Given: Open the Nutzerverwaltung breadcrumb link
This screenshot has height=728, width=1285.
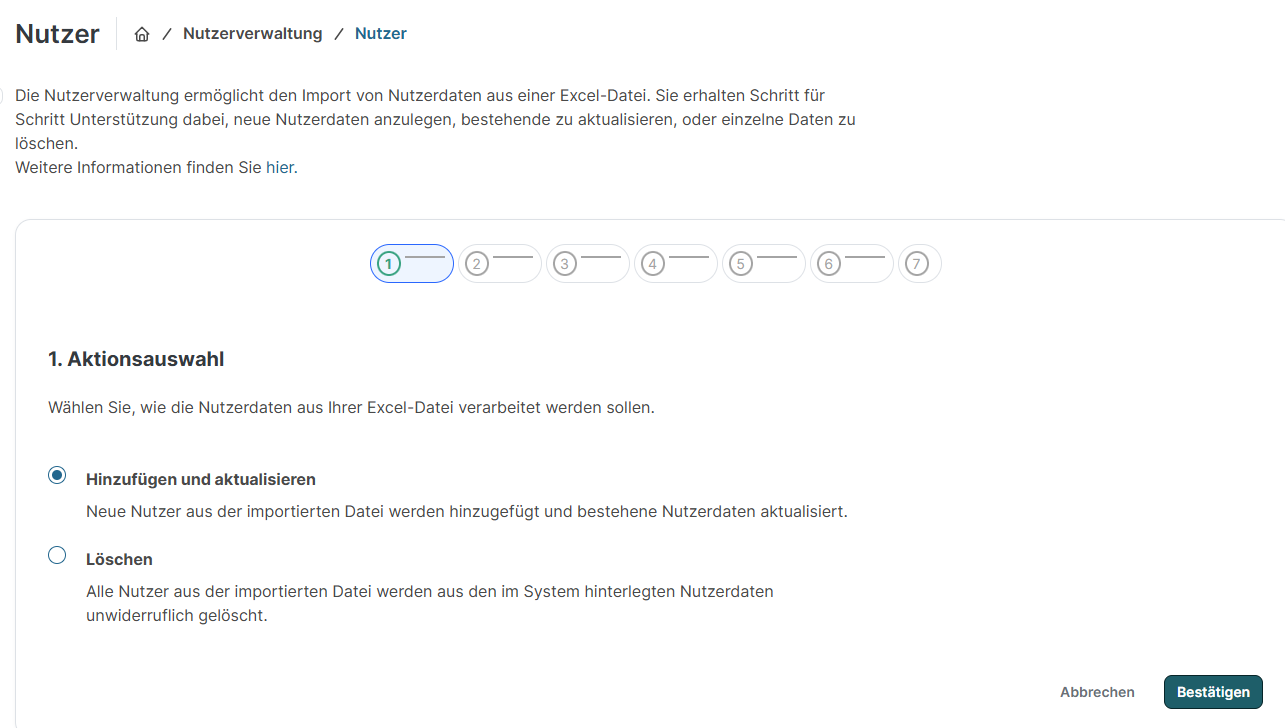Looking at the screenshot, I should (x=252, y=34).
